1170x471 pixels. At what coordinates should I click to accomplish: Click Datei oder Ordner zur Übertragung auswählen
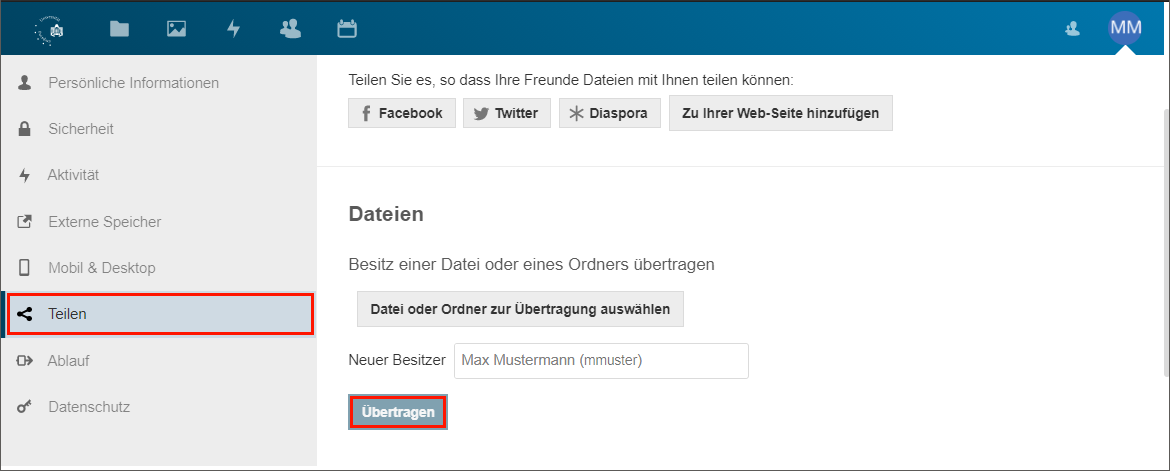pyautogui.click(x=520, y=309)
